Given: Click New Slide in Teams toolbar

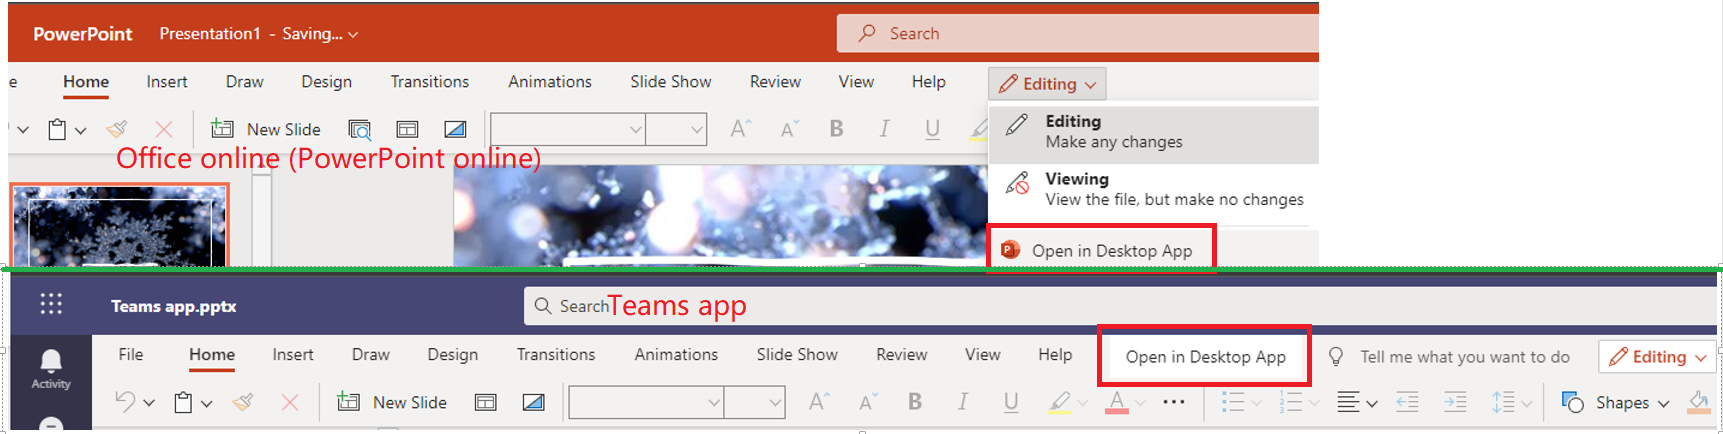Looking at the screenshot, I should tap(392, 402).
